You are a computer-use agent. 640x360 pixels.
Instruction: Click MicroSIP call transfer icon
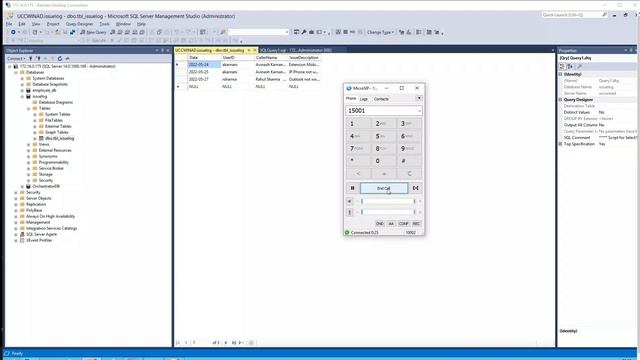click(416, 188)
